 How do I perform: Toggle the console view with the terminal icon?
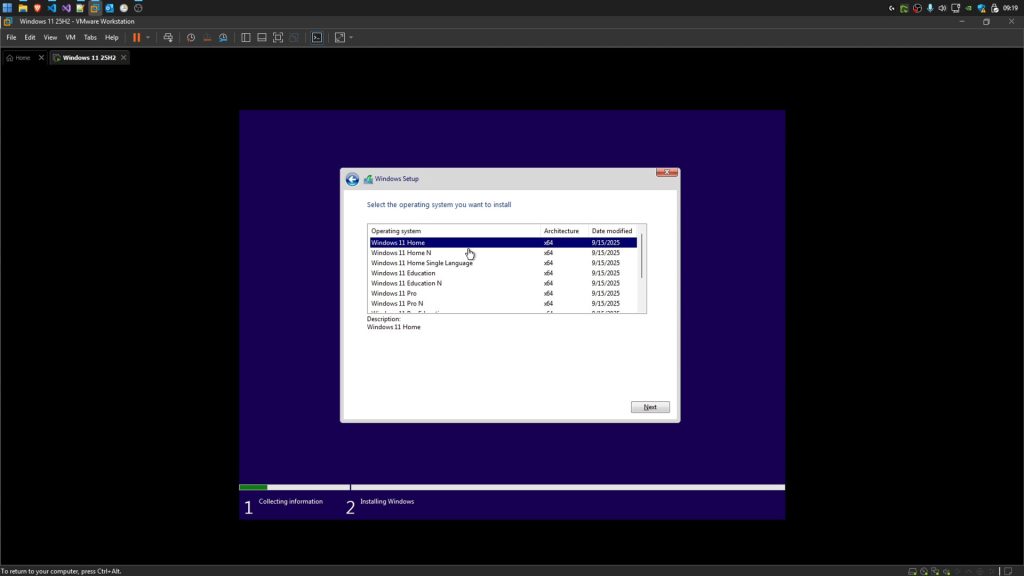[317, 37]
